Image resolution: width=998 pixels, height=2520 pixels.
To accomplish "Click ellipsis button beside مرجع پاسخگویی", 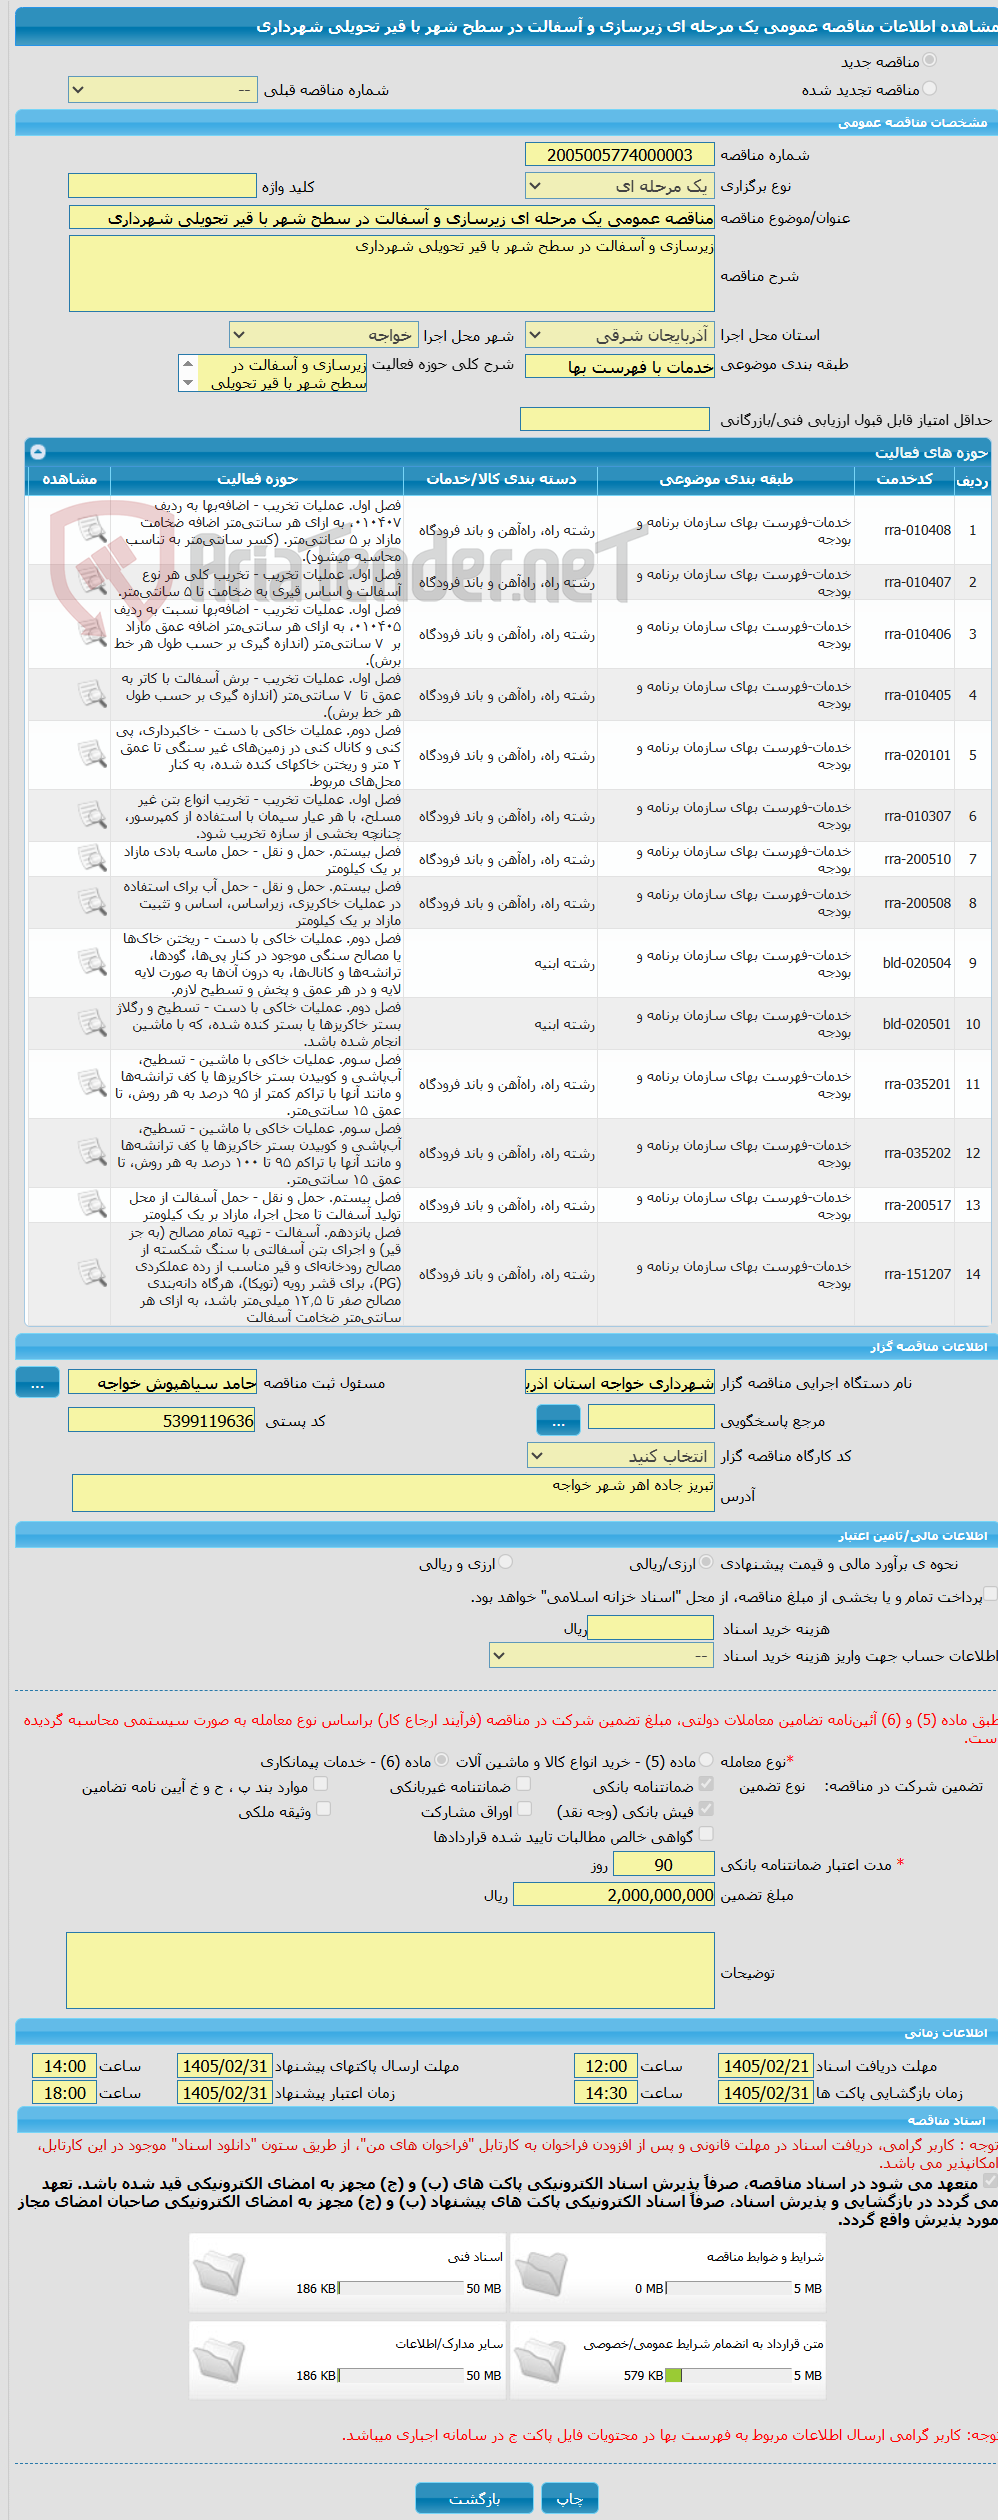I will point(558,1420).
